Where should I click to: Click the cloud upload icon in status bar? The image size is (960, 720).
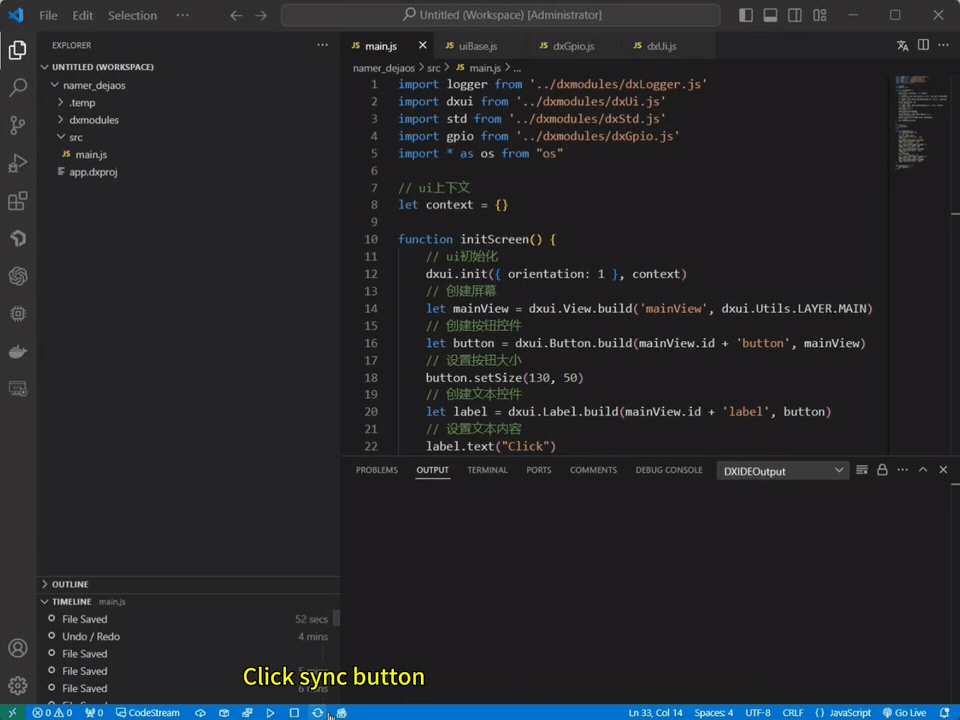click(x=200, y=713)
